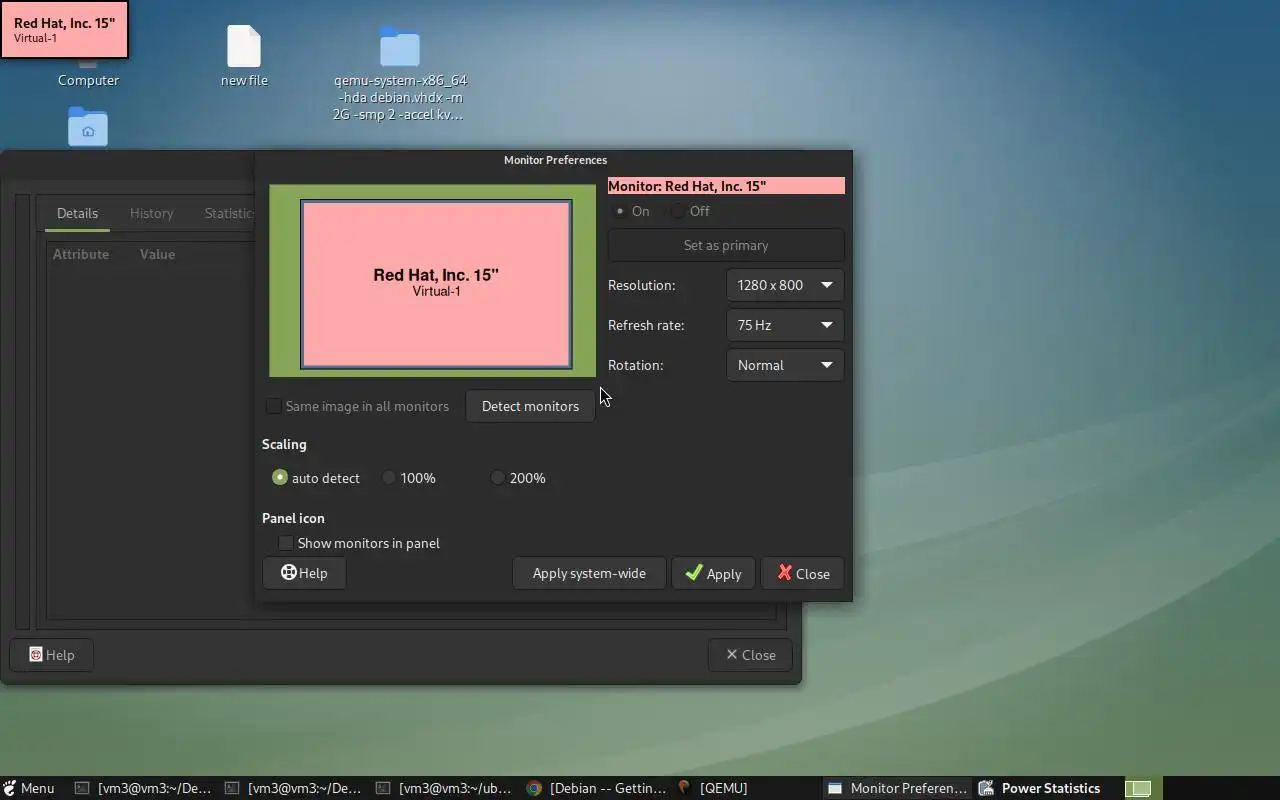Click the Monitor Preferences title bar text
The height and width of the screenshot is (800, 1280).
555,160
